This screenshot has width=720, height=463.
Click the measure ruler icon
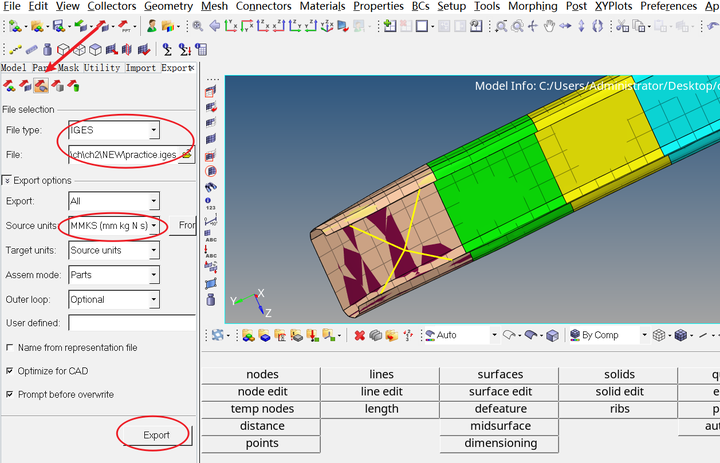point(31,49)
